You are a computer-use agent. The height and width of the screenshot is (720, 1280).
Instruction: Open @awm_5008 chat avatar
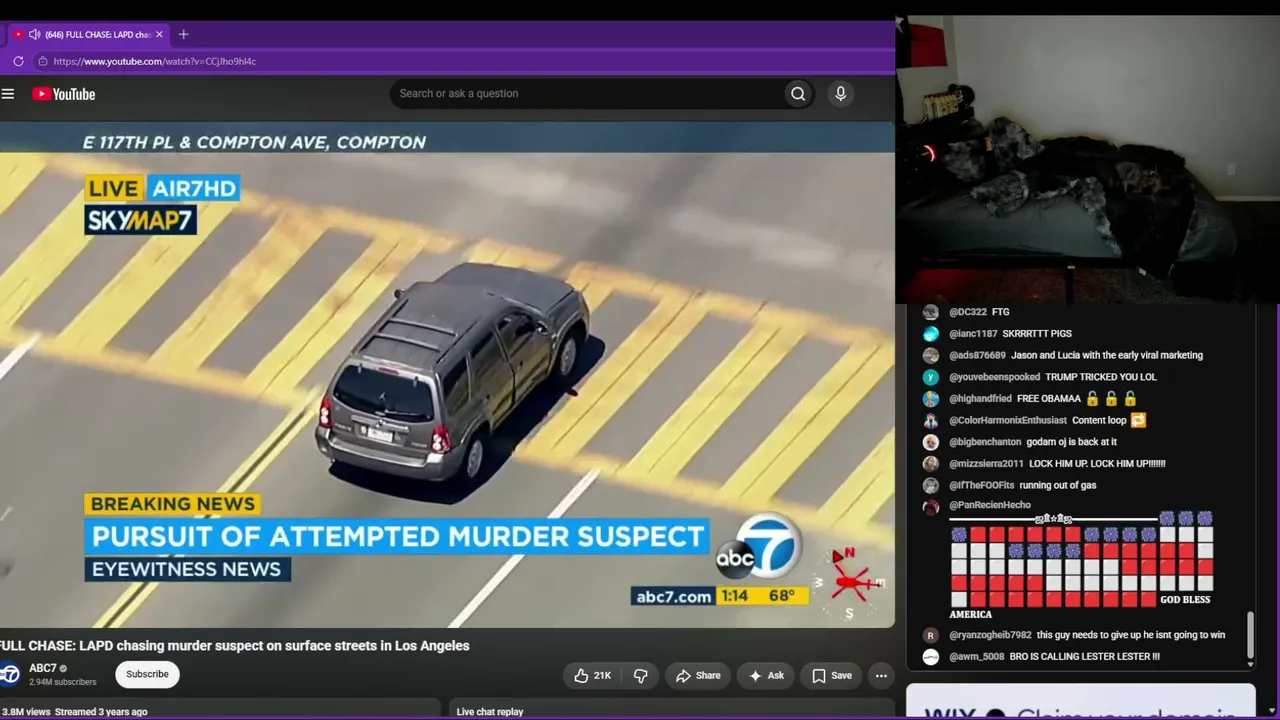931,657
